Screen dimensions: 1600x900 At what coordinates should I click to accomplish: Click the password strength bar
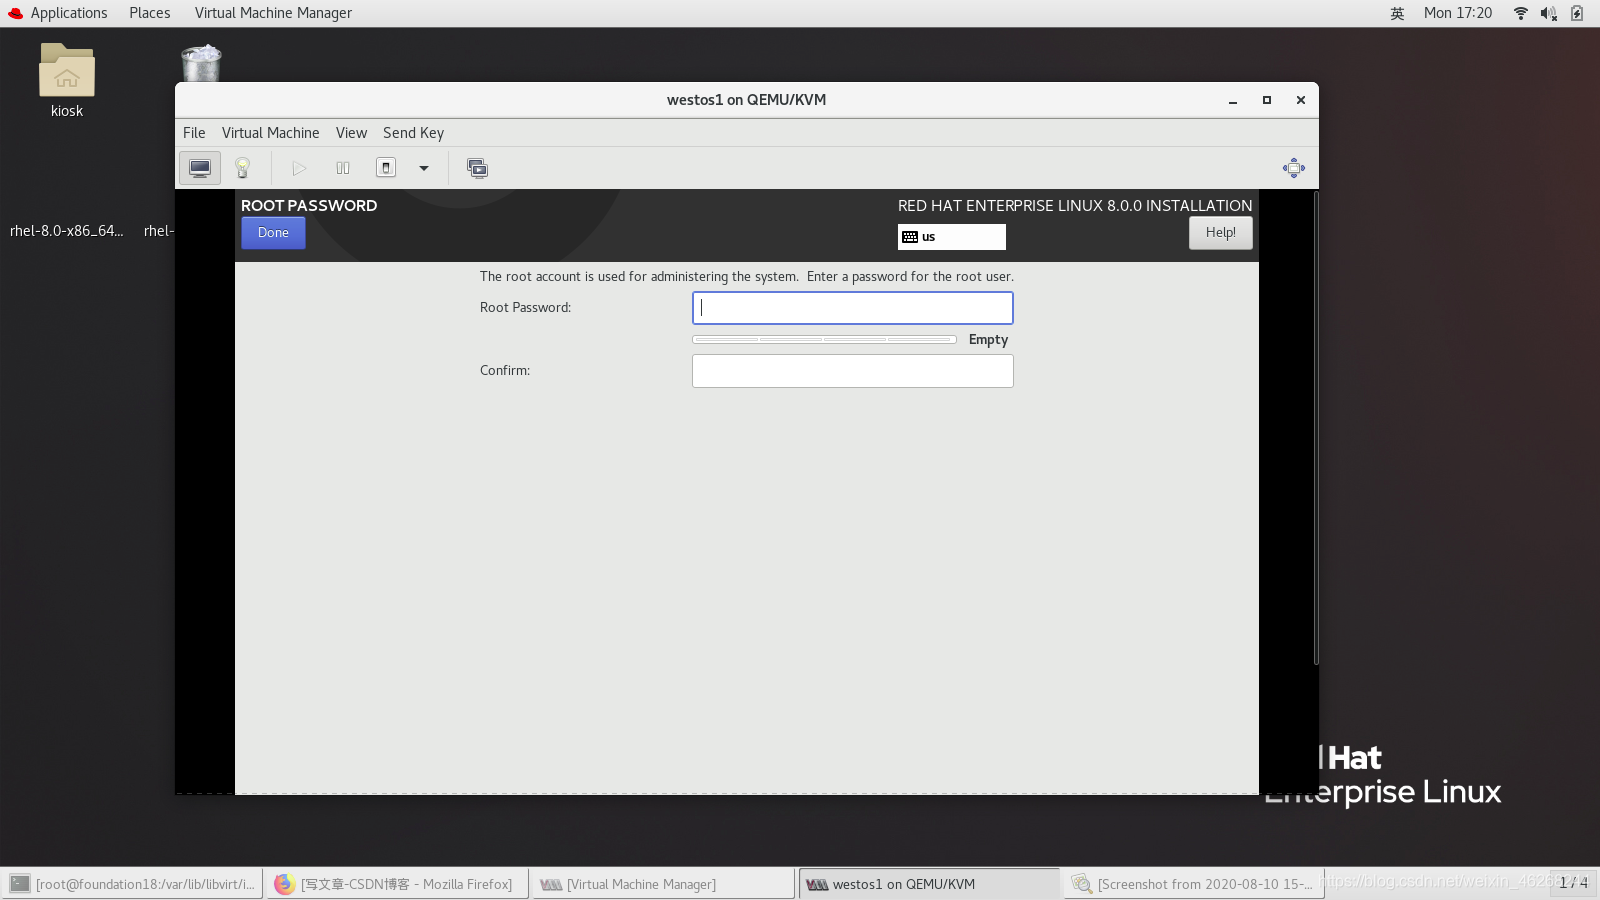[x=824, y=340]
